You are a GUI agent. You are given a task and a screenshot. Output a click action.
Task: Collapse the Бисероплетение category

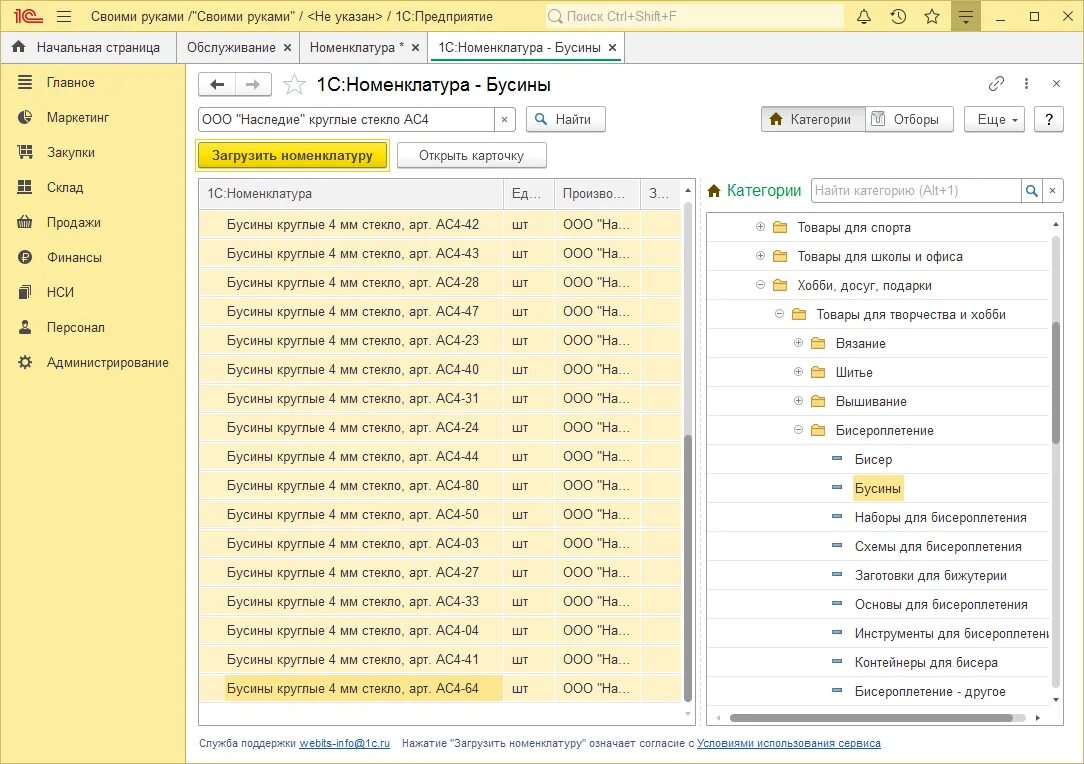click(798, 430)
